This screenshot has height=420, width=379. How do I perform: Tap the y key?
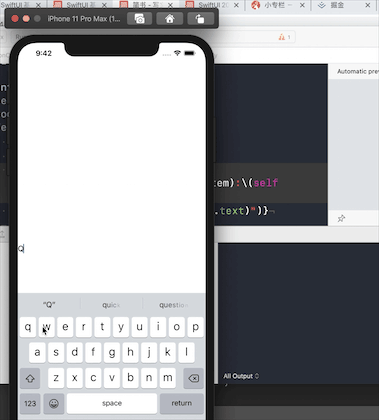point(121,327)
